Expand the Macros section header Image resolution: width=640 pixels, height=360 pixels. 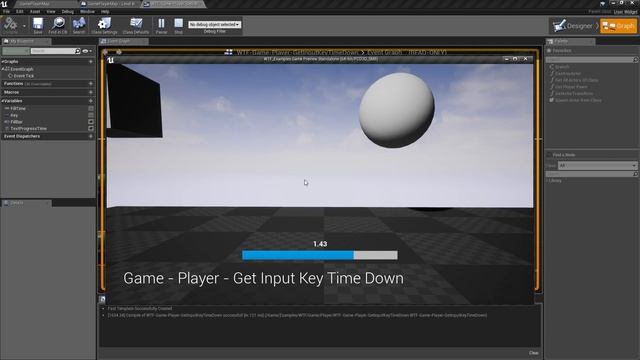pos(11,92)
